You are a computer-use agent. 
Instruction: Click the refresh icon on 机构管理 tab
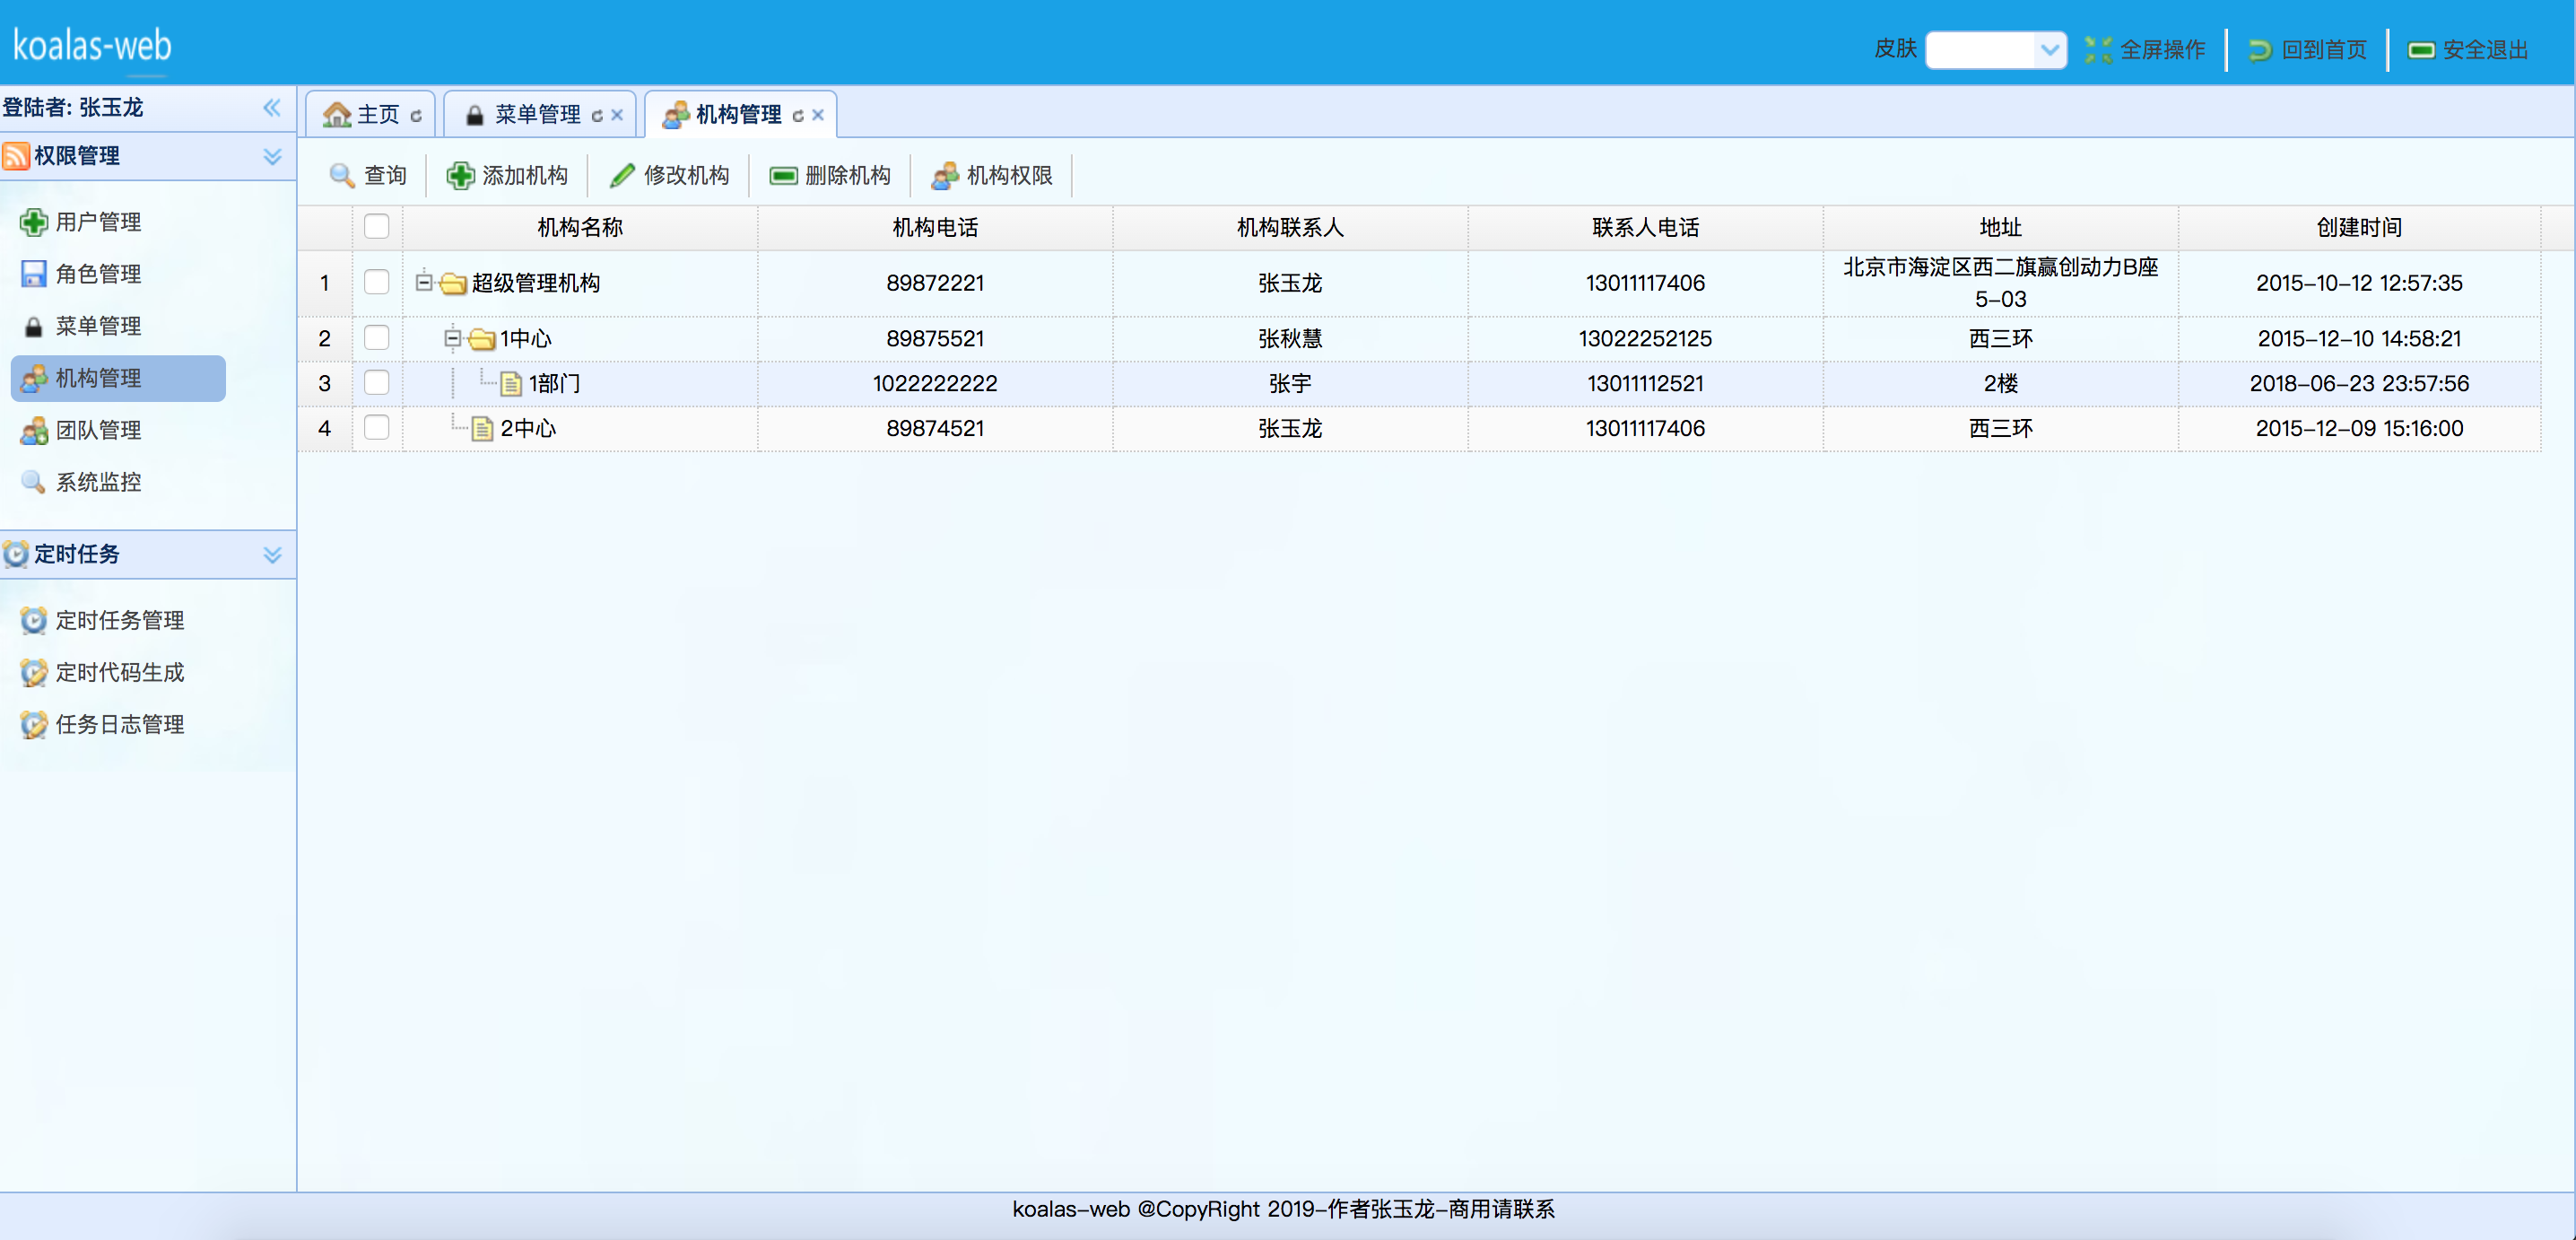(798, 116)
